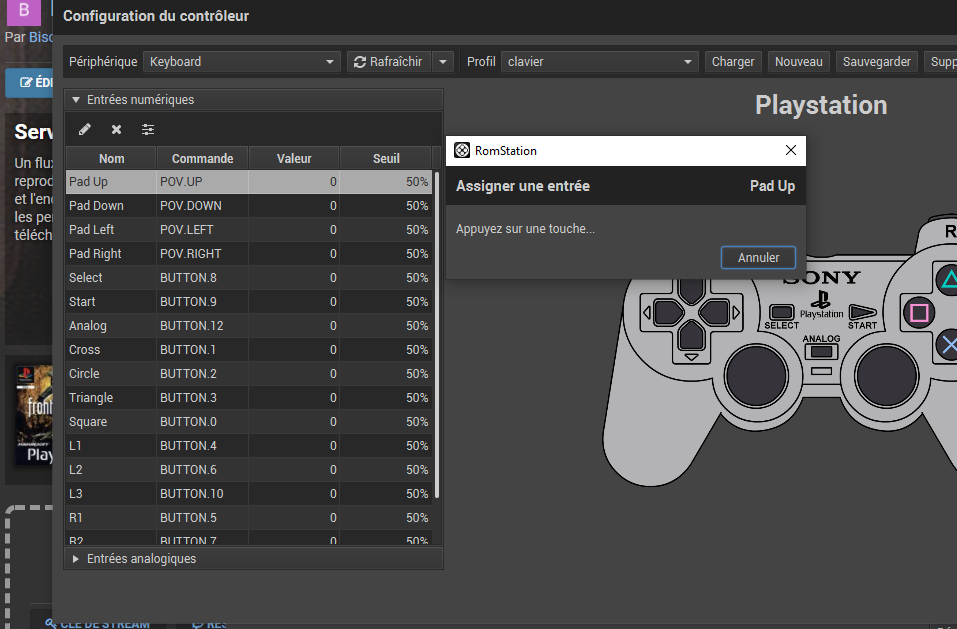Select the Square row
This screenshot has height=629, width=957.
point(248,422)
